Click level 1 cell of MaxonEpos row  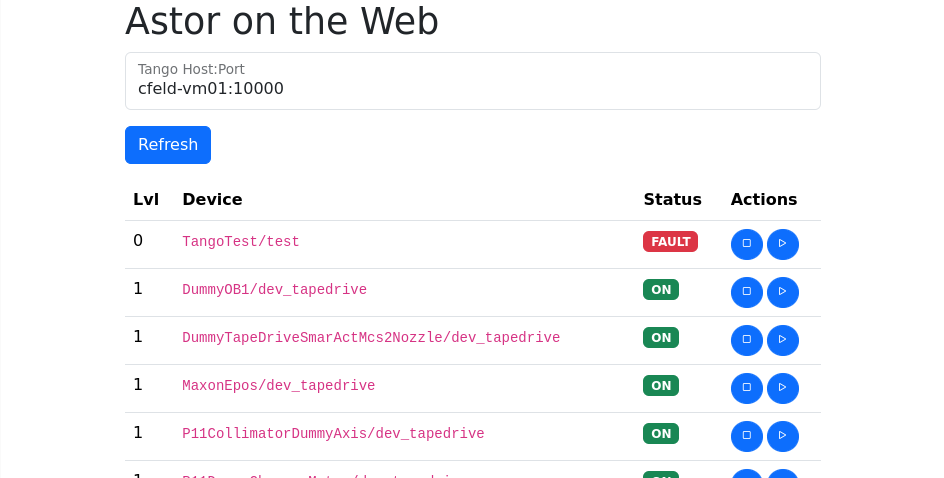[138, 385]
